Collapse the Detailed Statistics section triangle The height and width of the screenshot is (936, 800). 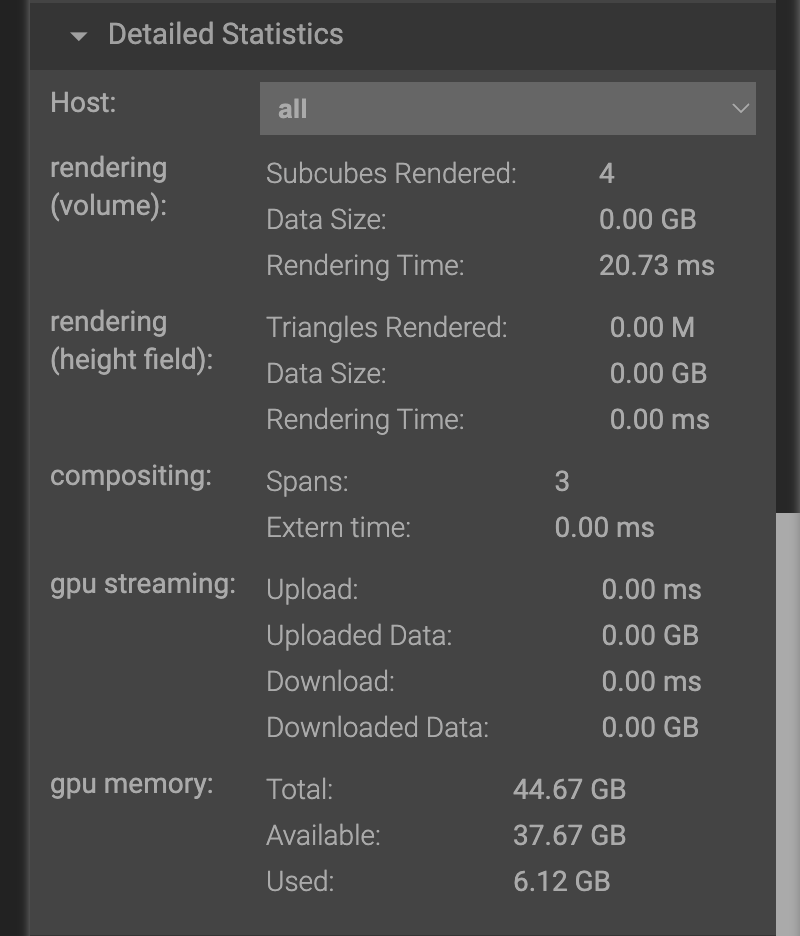[79, 36]
